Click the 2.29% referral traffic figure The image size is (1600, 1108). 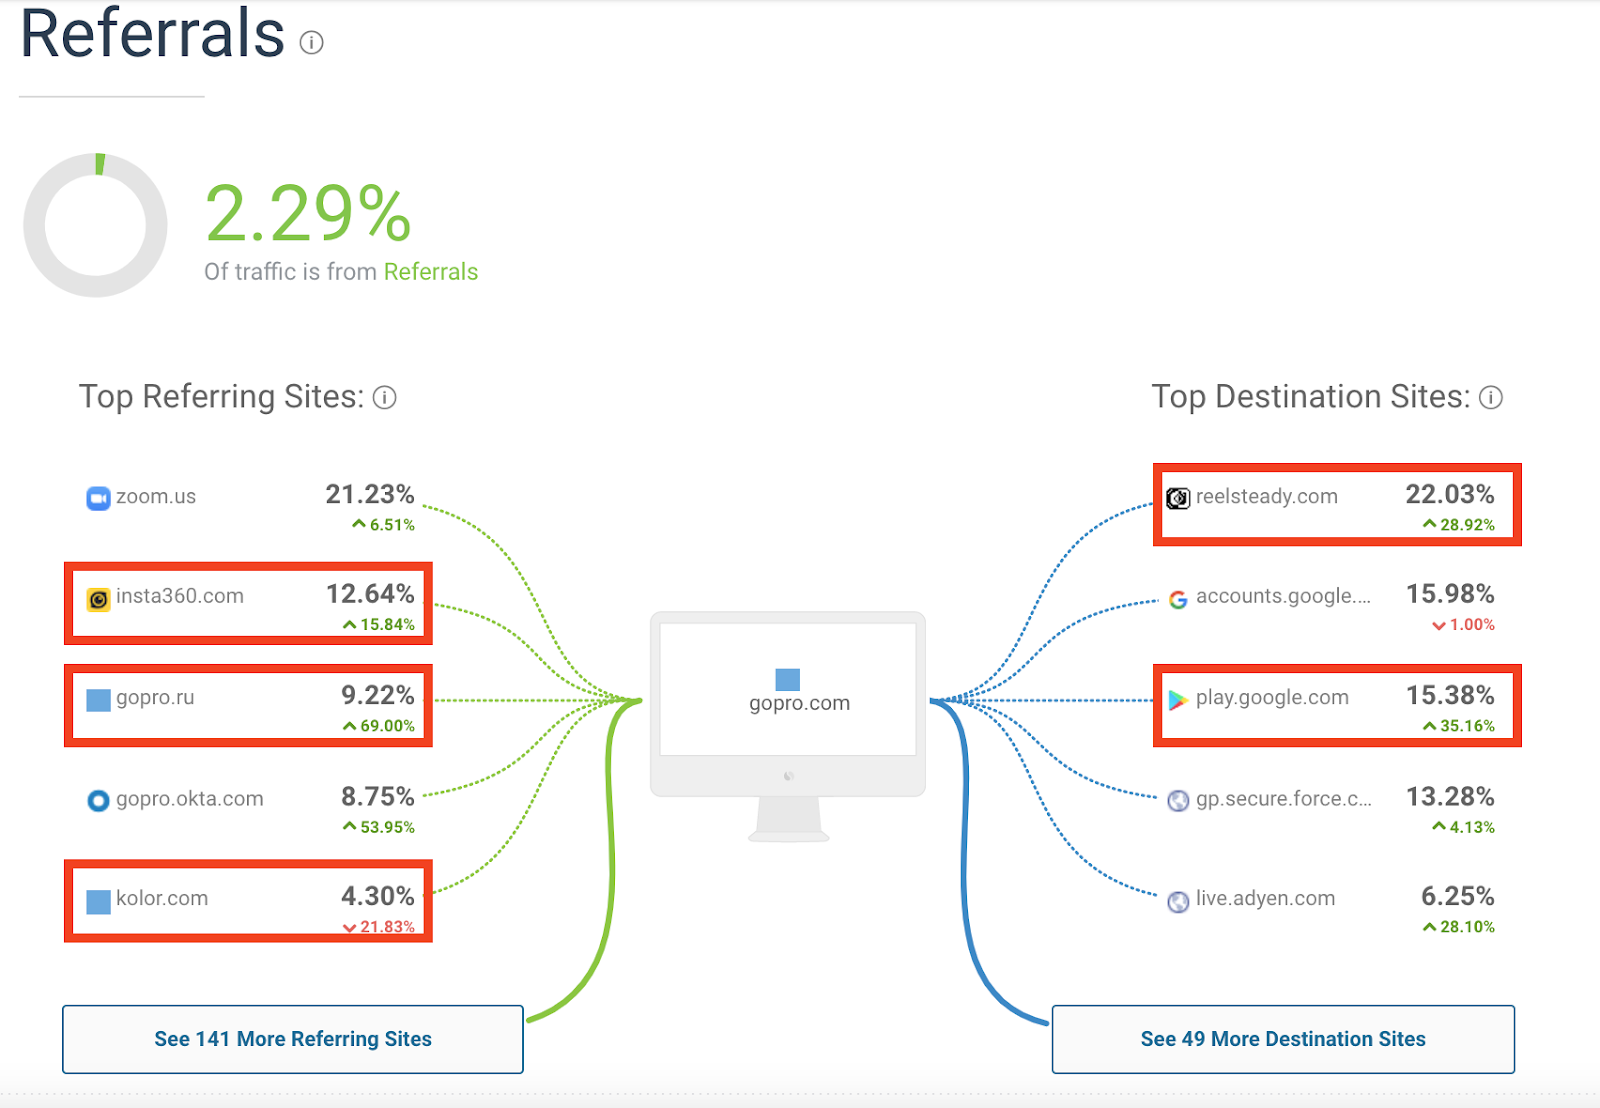click(308, 213)
